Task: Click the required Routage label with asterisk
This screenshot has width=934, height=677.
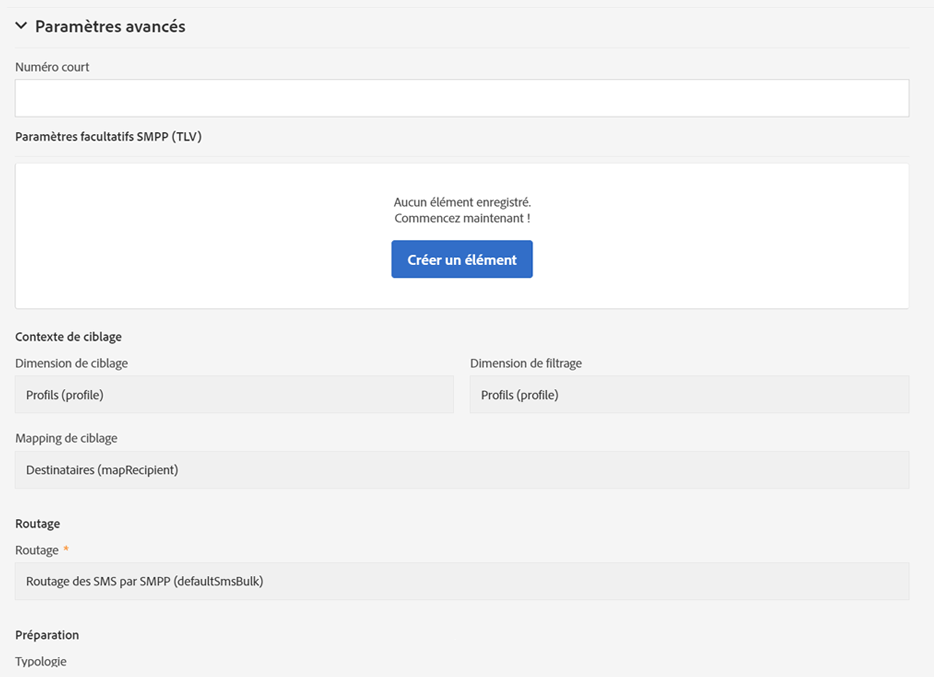Action: click(38, 550)
